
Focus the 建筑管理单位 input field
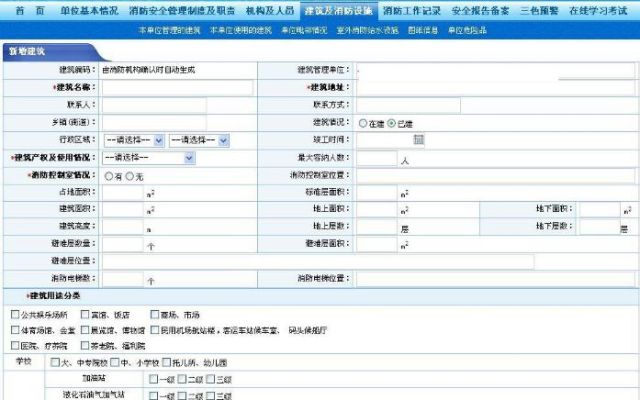[496, 71]
